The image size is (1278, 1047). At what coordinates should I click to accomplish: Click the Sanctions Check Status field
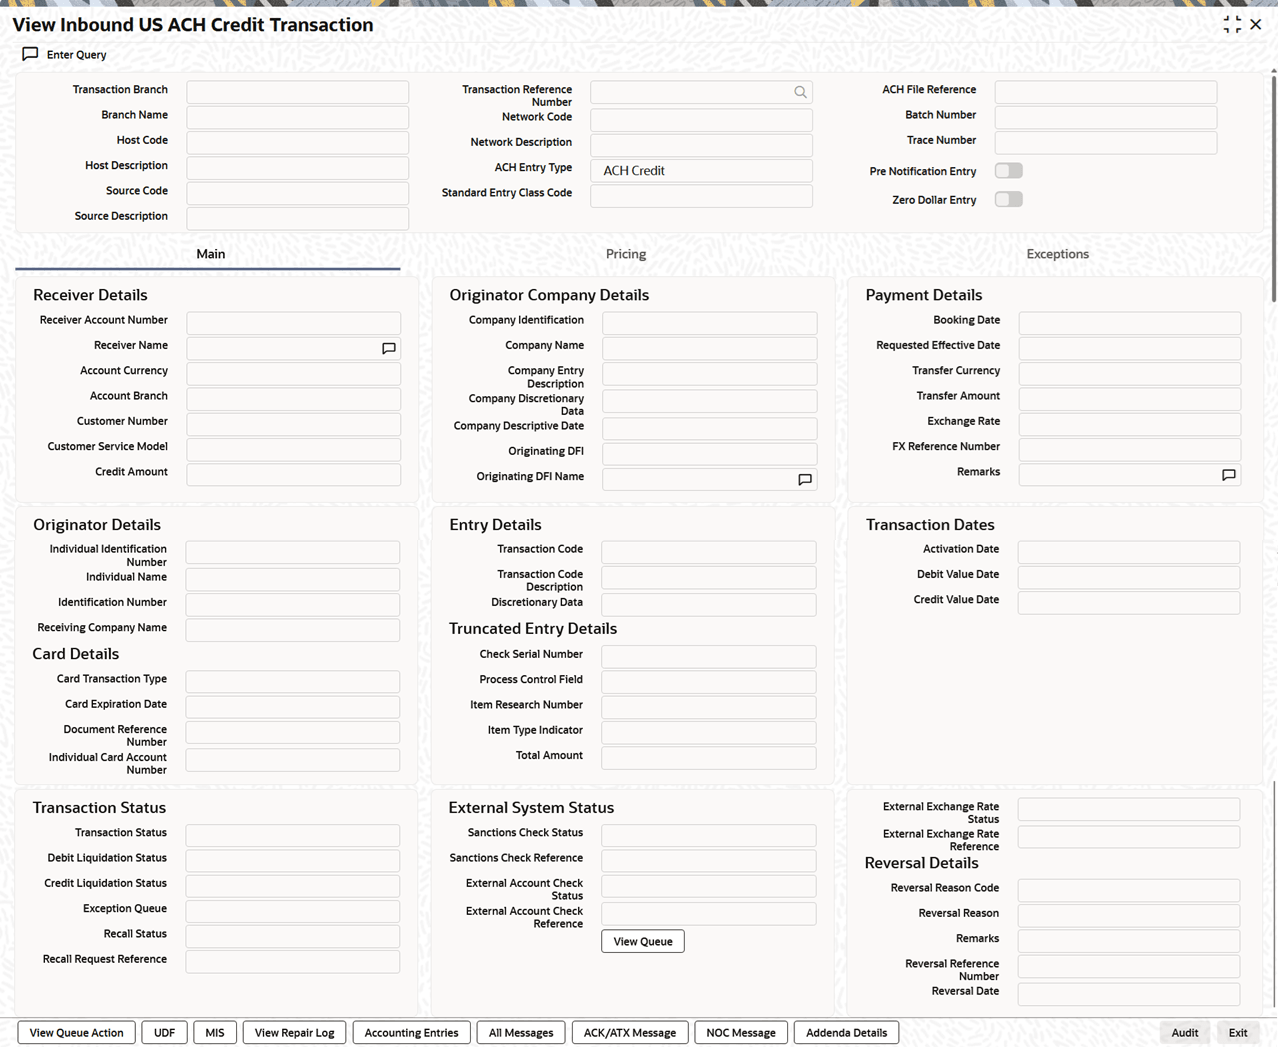pyautogui.click(x=709, y=835)
